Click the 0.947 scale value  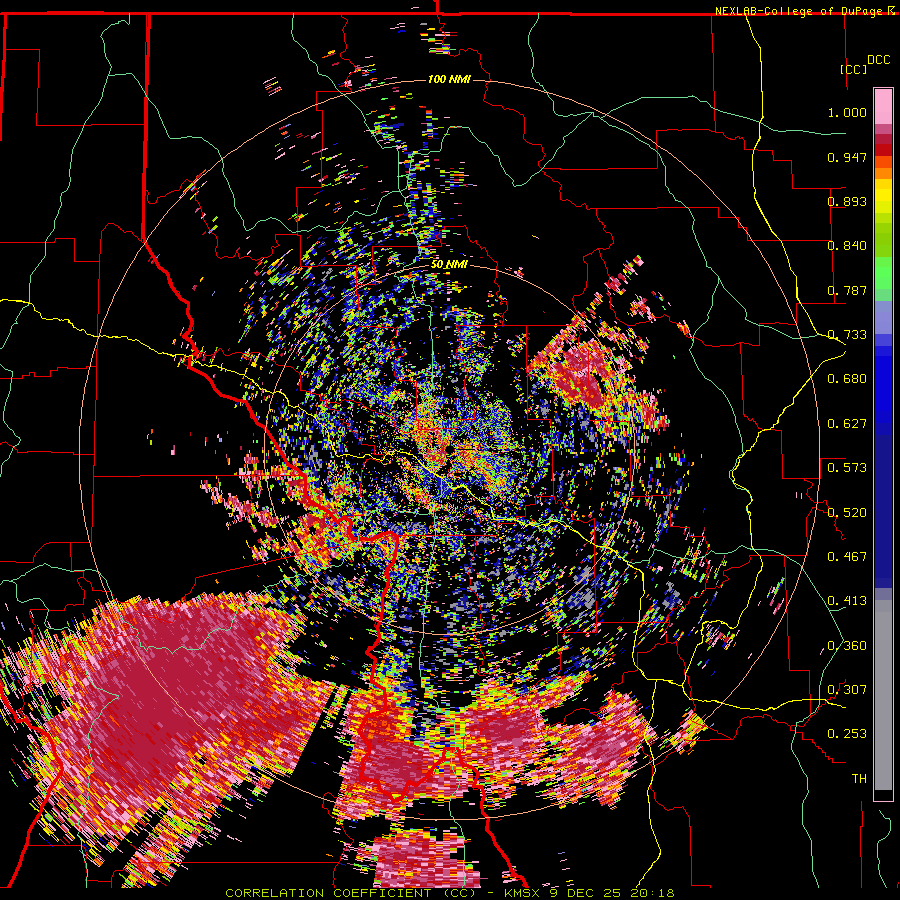(x=847, y=157)
